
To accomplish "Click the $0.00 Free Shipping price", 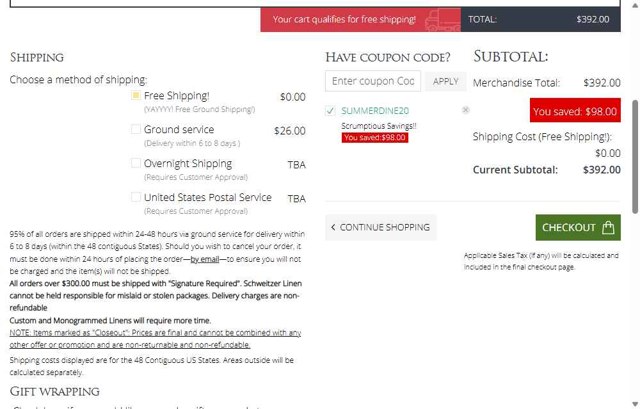I will click(293, 97).
